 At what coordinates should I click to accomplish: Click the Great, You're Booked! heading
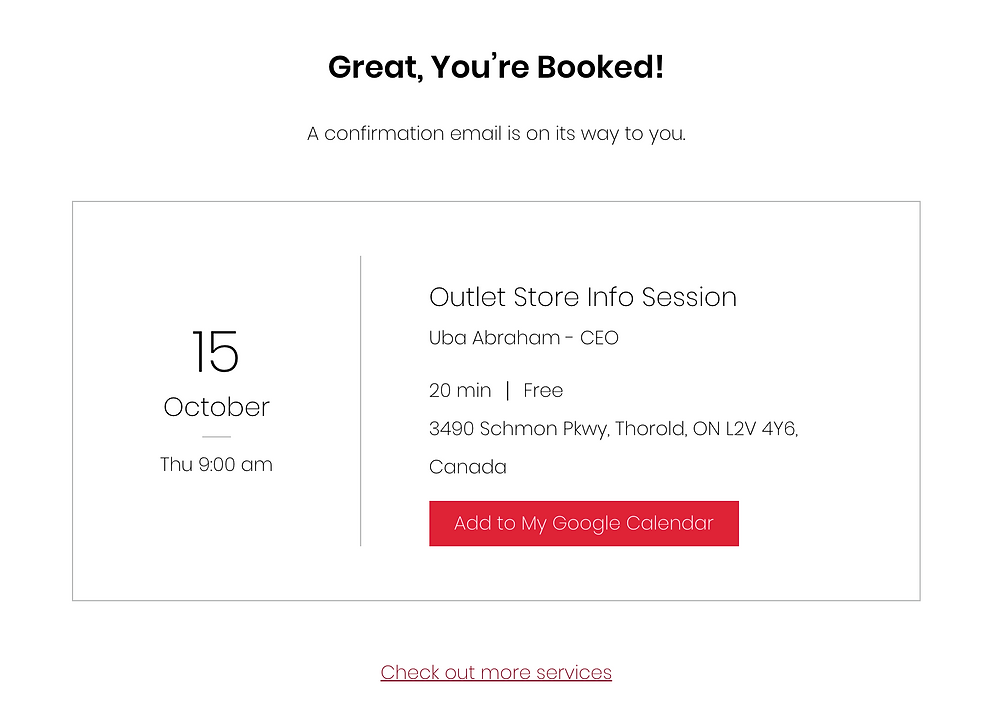496,67
